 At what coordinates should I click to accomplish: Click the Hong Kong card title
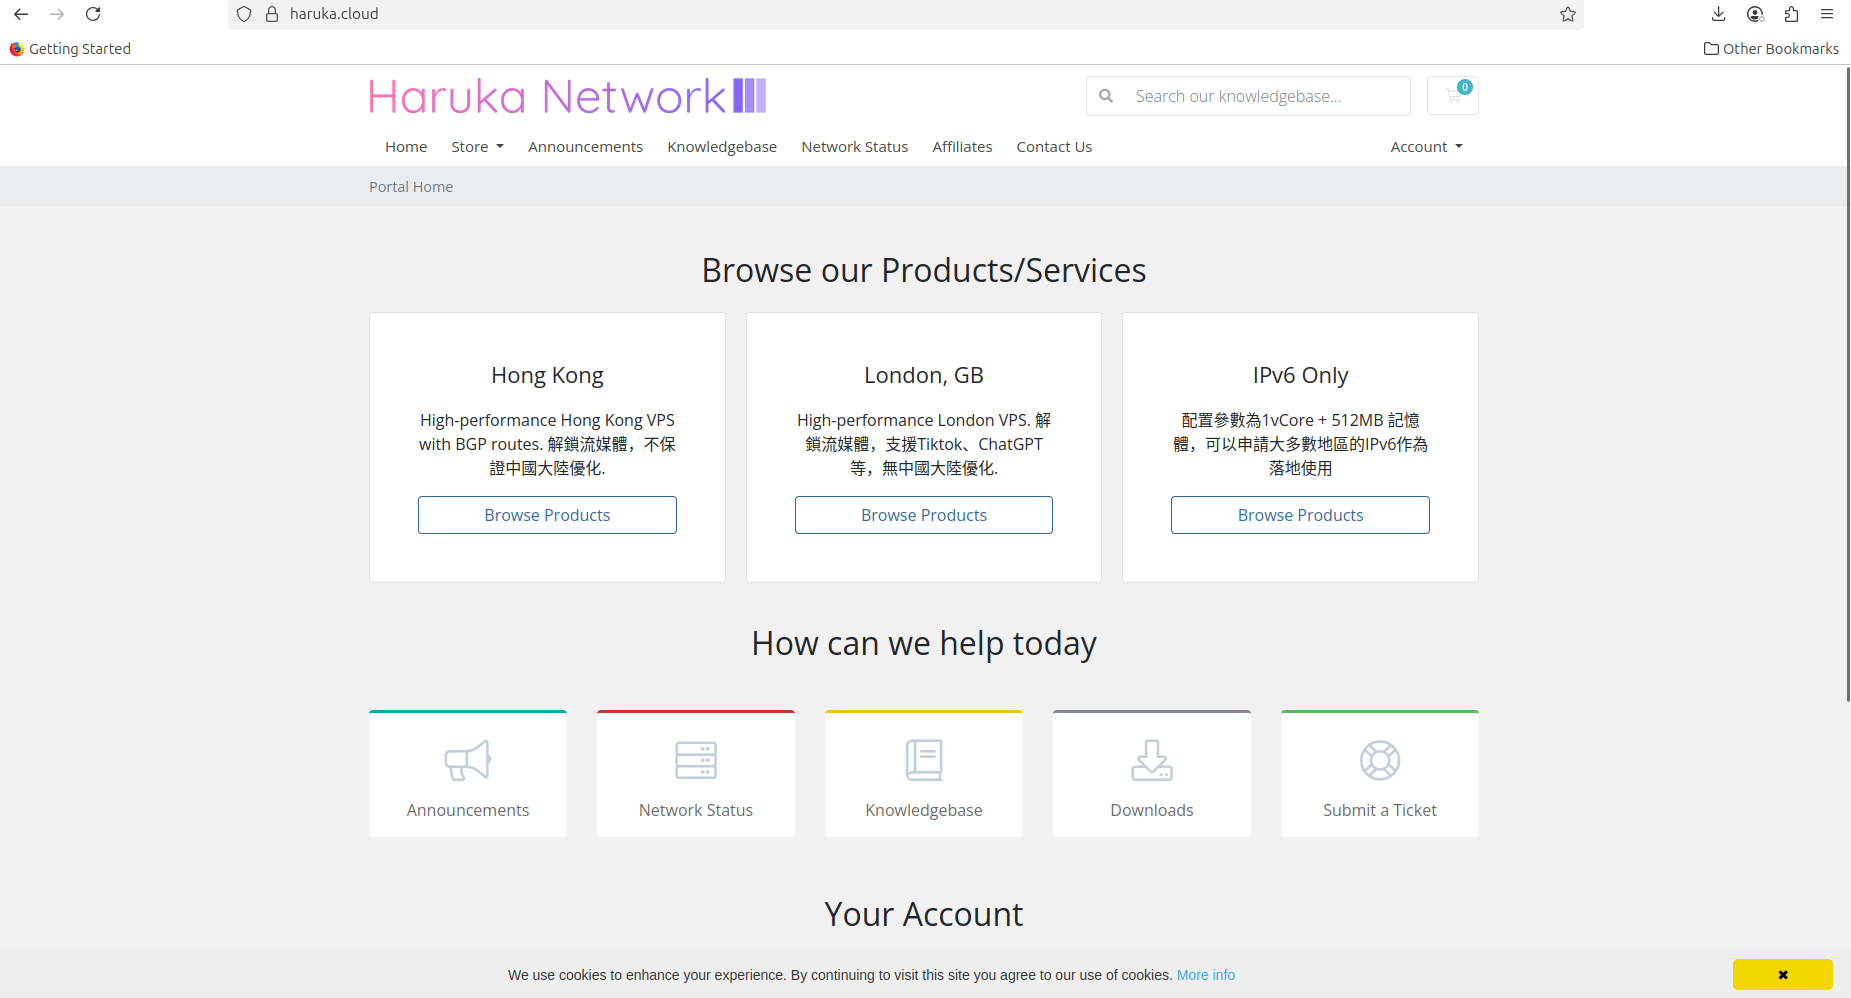pyautogui.click(x=547, y=375)
